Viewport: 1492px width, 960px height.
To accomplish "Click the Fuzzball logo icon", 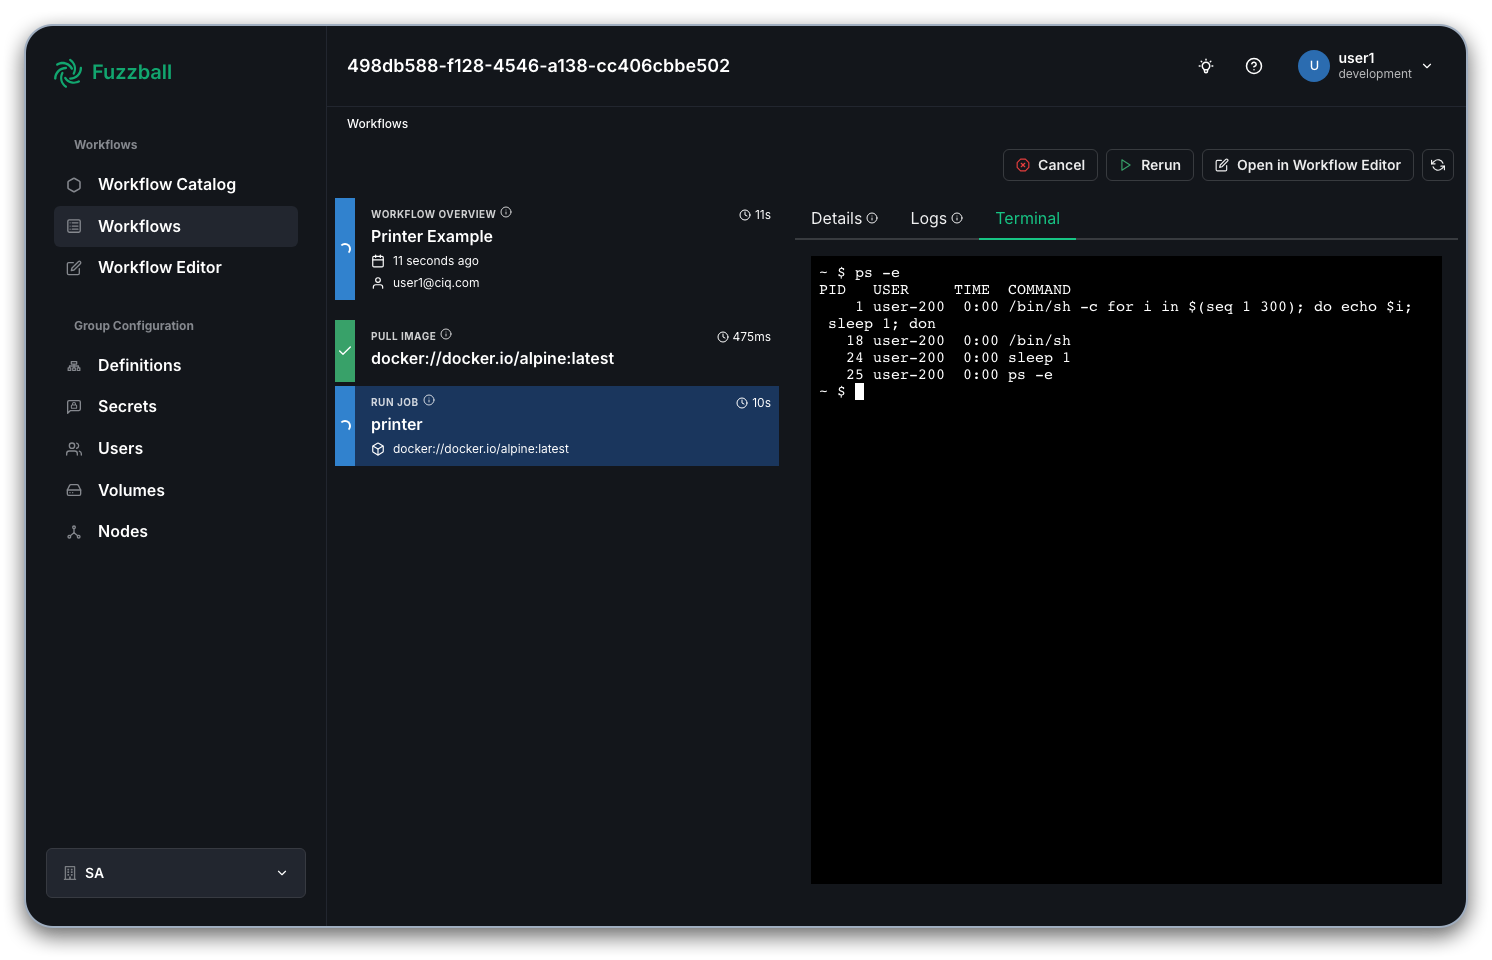I will tap(68, 72).
